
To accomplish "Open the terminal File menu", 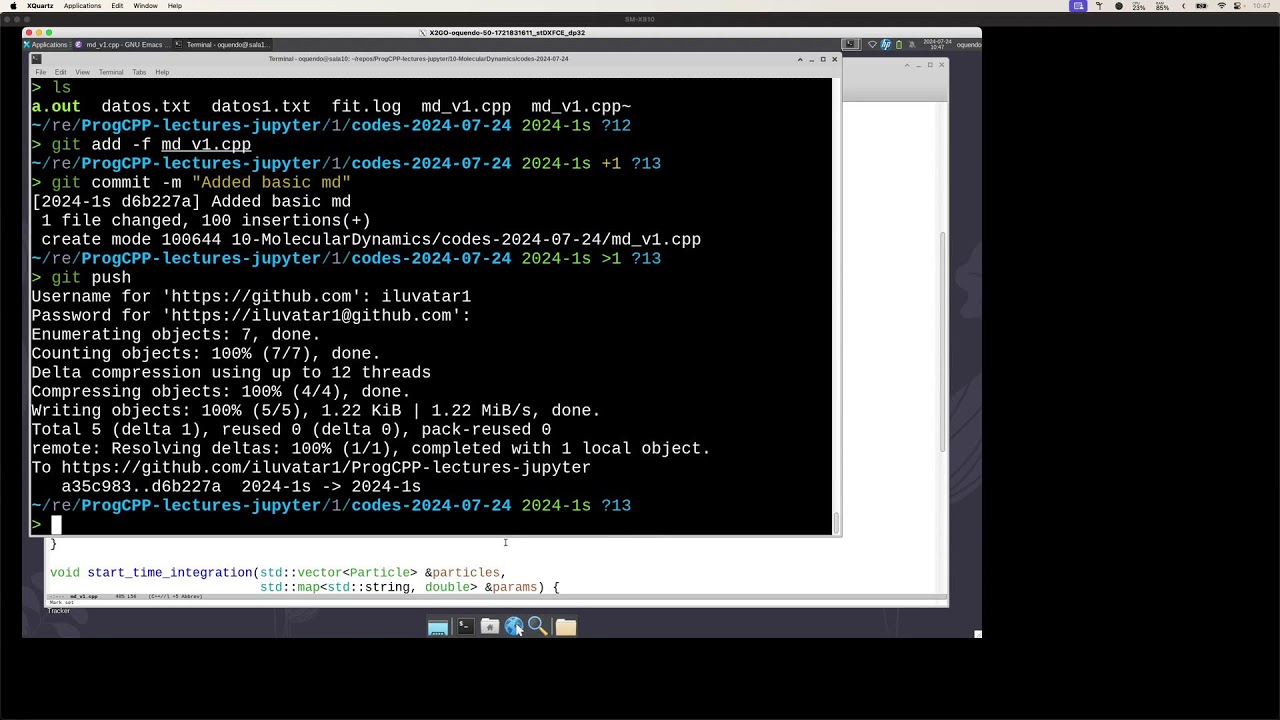I will pyautogui.click(x=41, y=72).
